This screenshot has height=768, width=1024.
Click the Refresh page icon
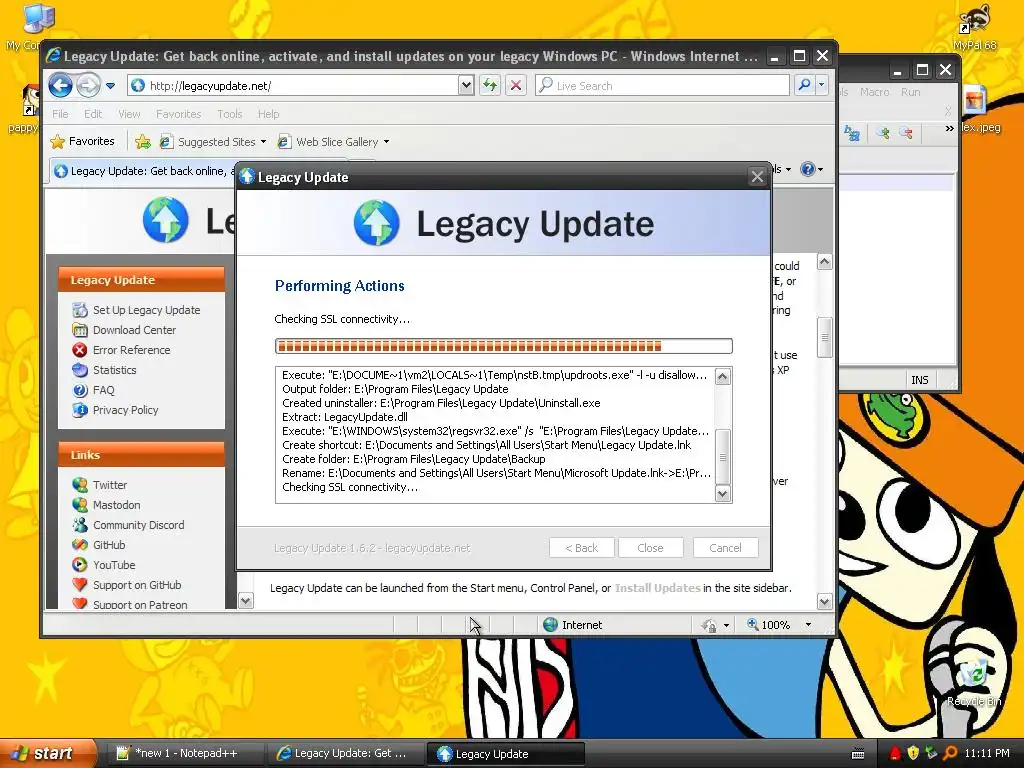click(490, 86)
